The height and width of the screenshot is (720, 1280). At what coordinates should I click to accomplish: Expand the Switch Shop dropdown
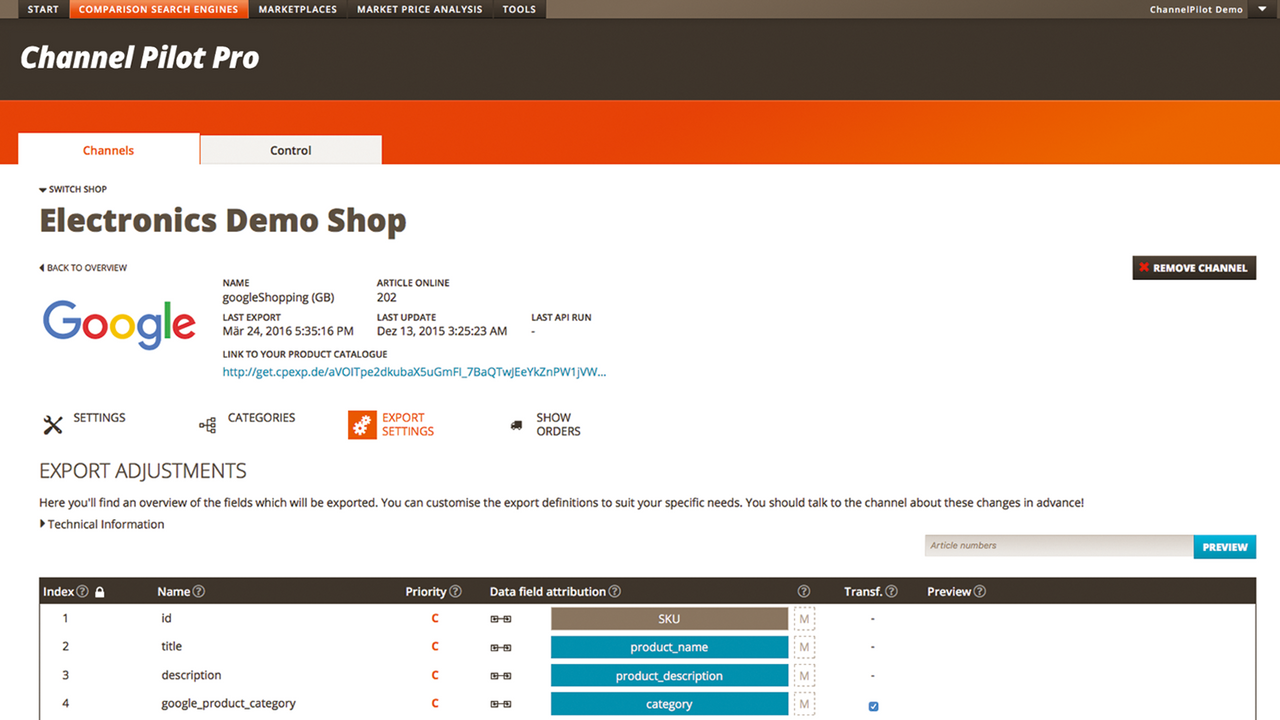pos(73,189)
